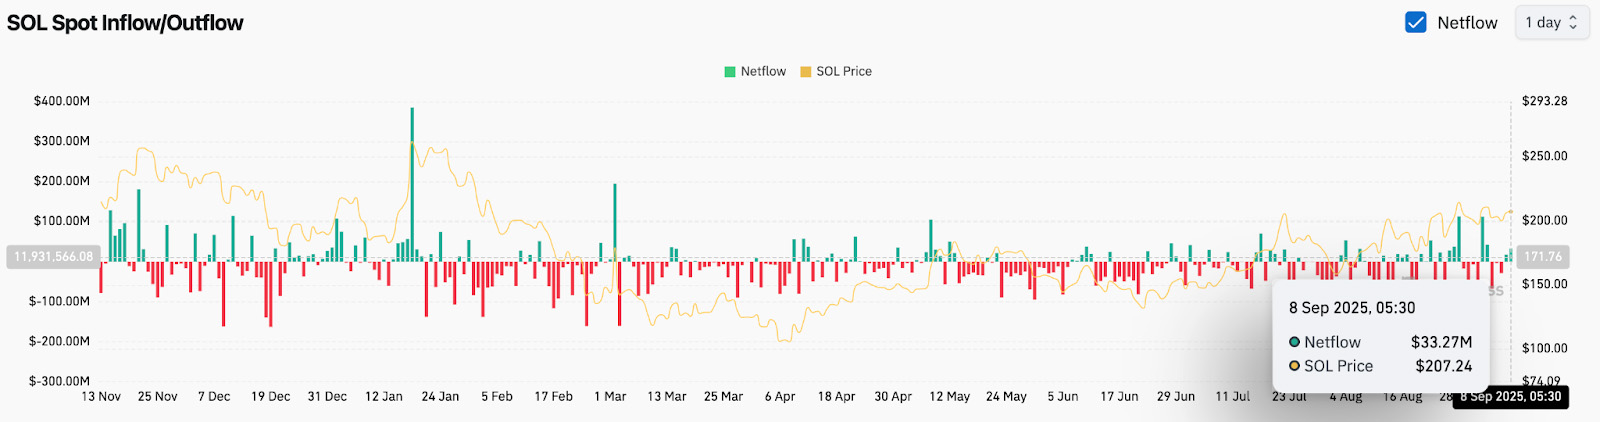Toggle Netflow series via green legend square

pyautogui.click(x=730, y=72)
